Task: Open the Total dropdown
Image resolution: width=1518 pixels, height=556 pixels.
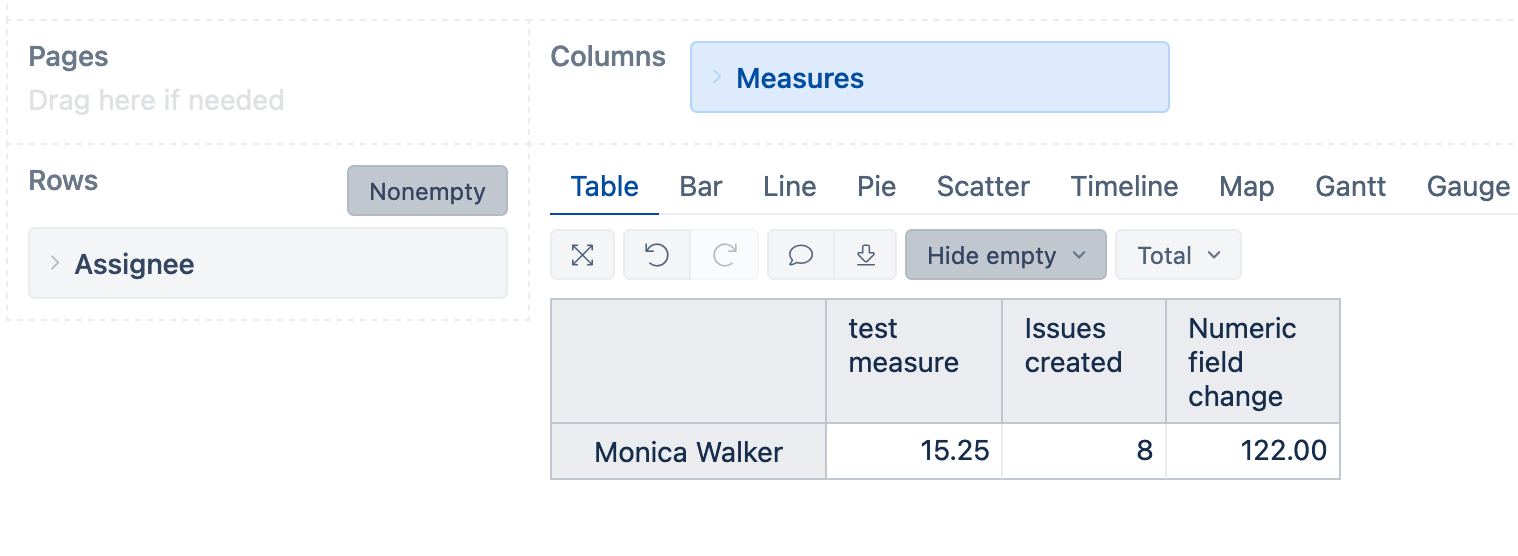Action: point(1178,255)
